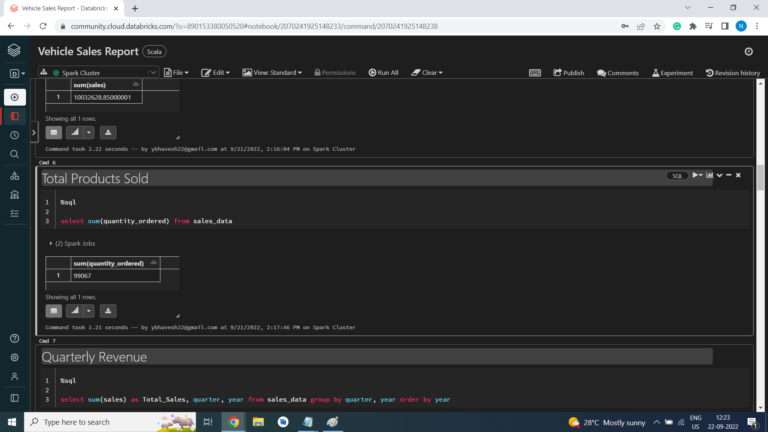Click the Help question mark sidebar icon
This screenshot has height=432, width=768.
14,338
